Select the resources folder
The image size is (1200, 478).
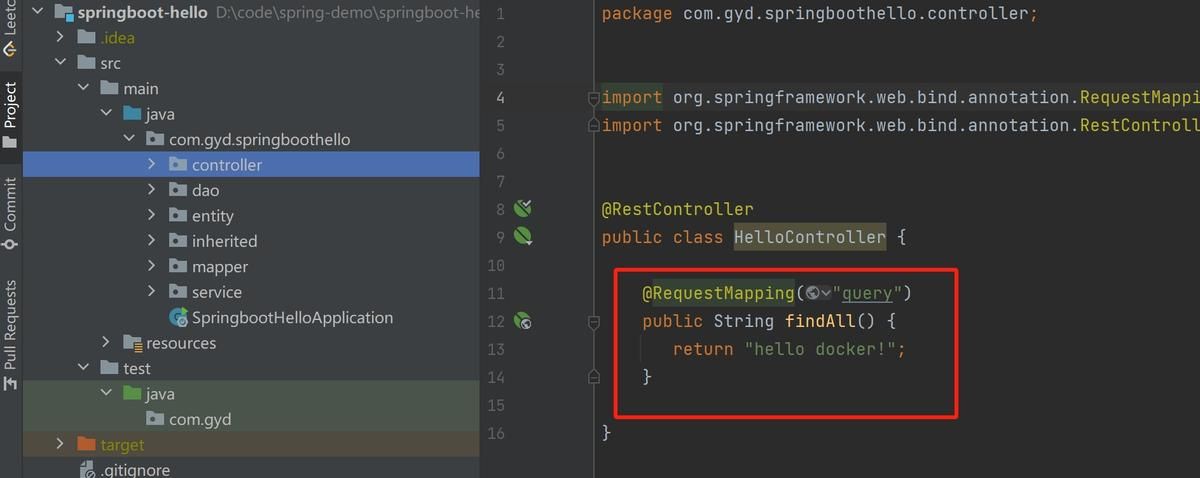pos(180,343)
